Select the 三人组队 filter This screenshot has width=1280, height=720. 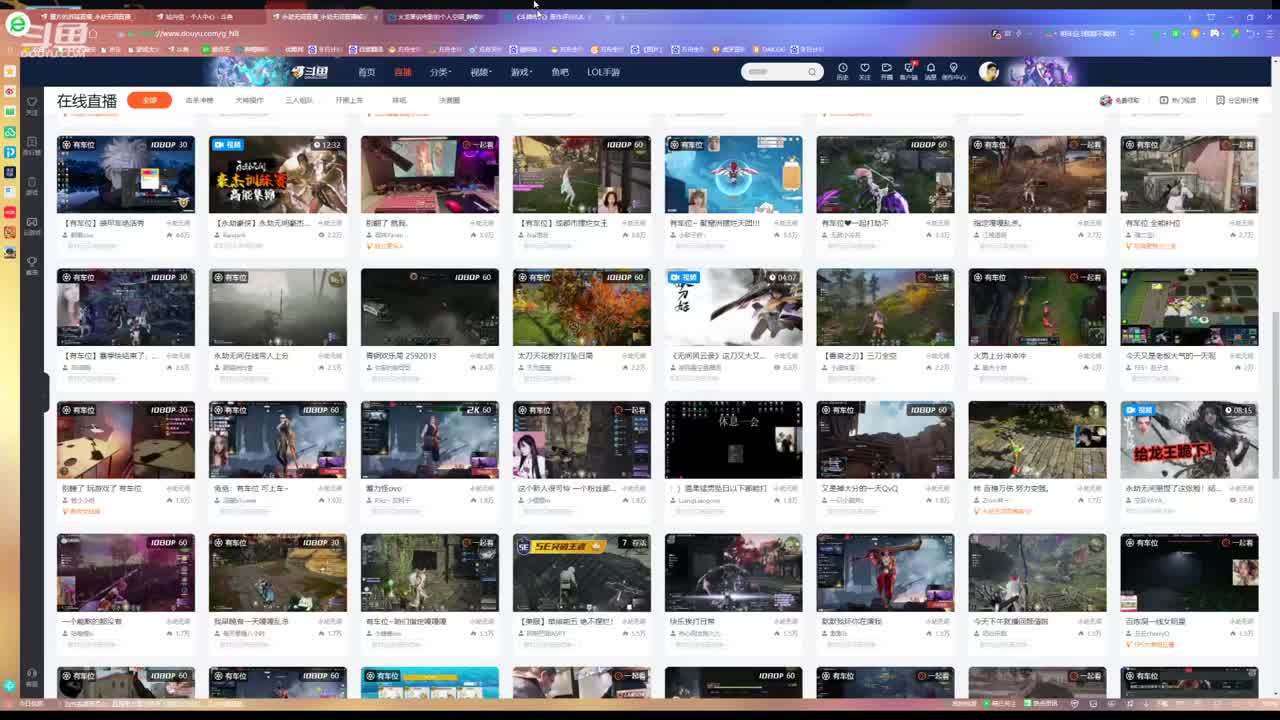[x=299, y=100]
